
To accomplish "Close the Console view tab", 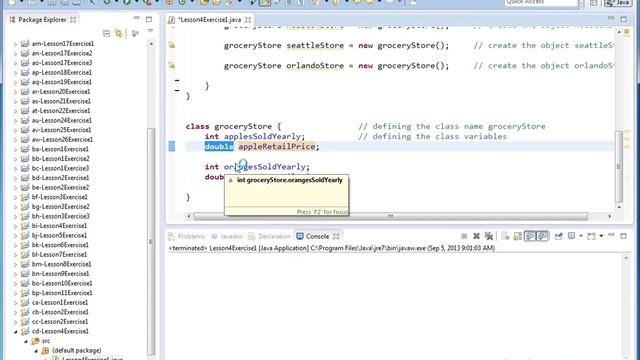I will point(336,236).
